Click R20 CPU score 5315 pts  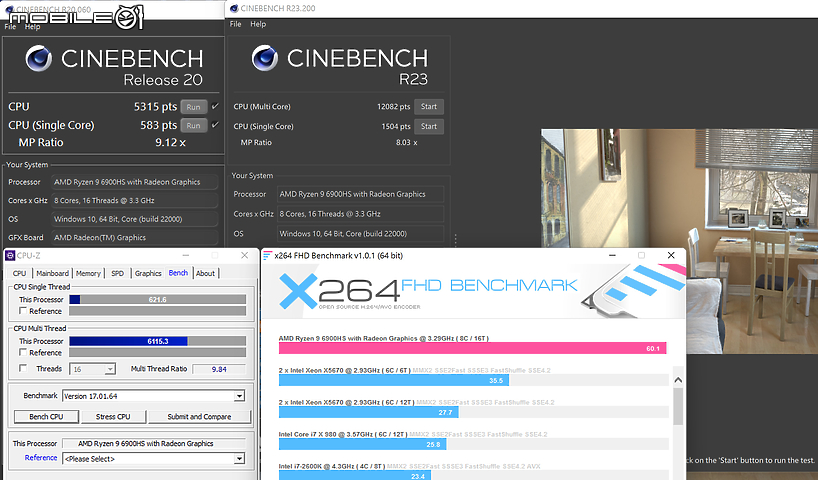pyautogui.click(x=155, y=106)
